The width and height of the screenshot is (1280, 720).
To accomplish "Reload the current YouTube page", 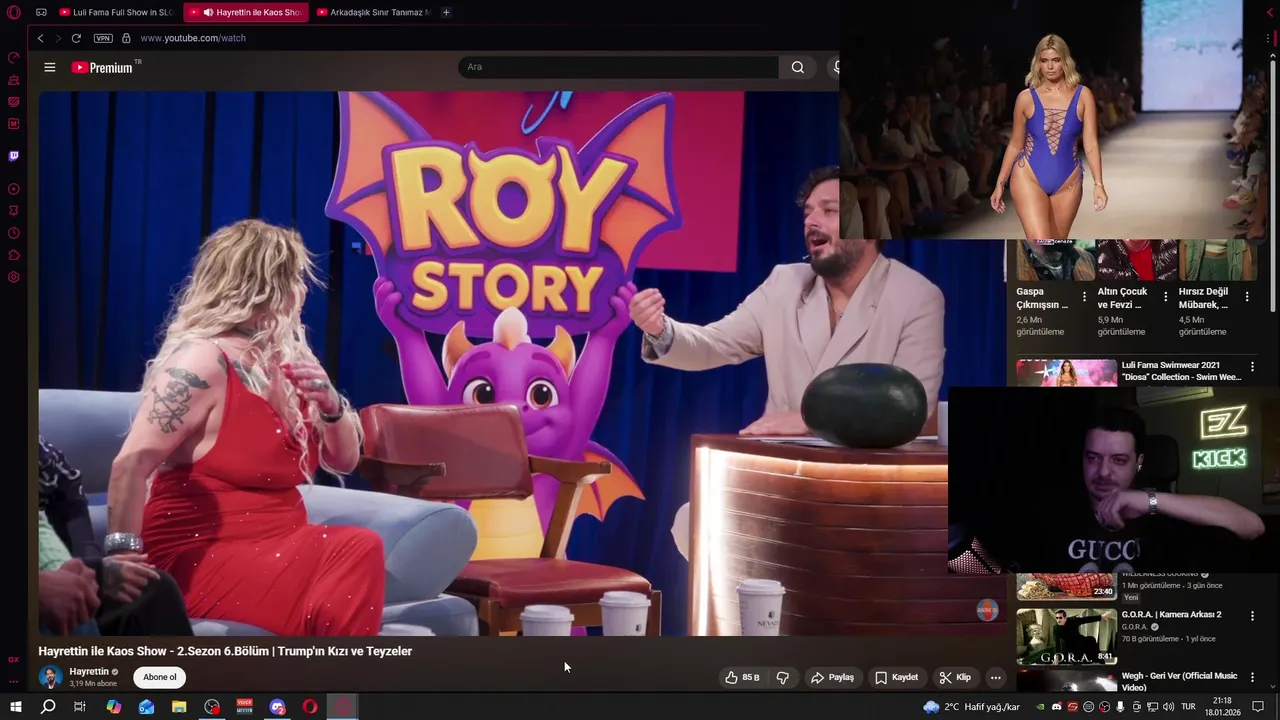I will click(76, 38).
